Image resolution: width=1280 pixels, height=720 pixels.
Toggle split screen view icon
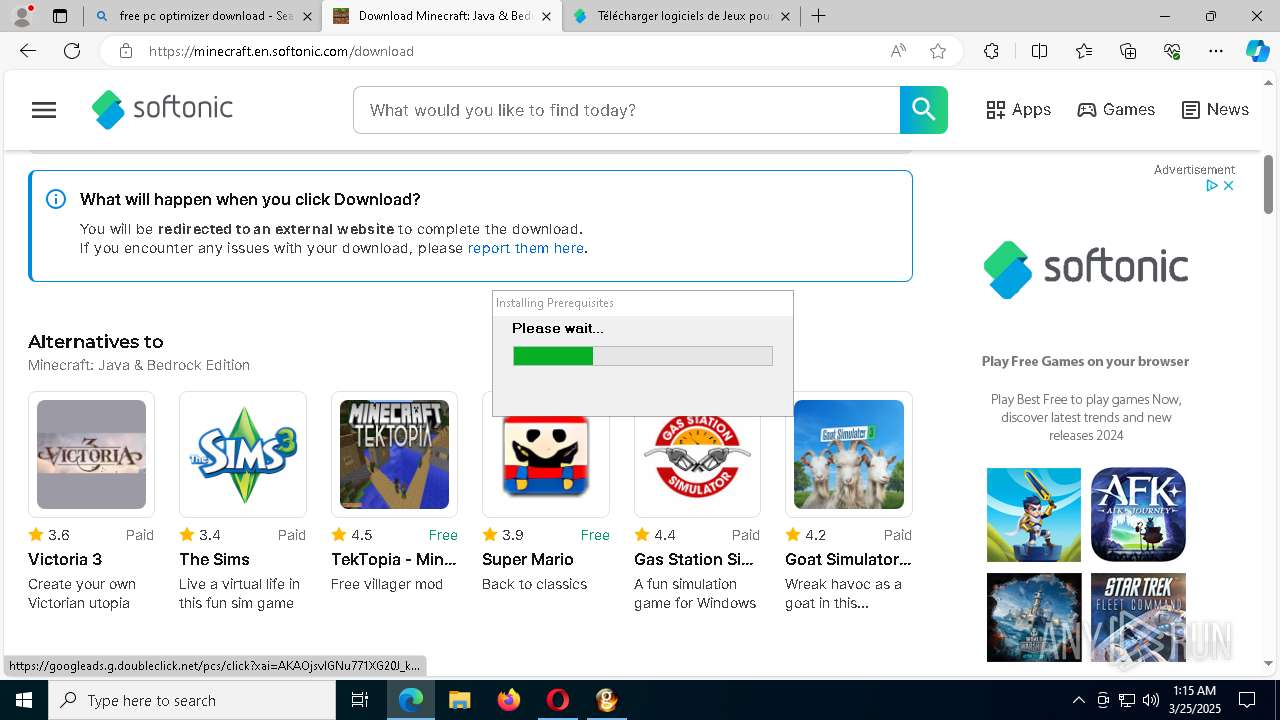[1039, 51]
